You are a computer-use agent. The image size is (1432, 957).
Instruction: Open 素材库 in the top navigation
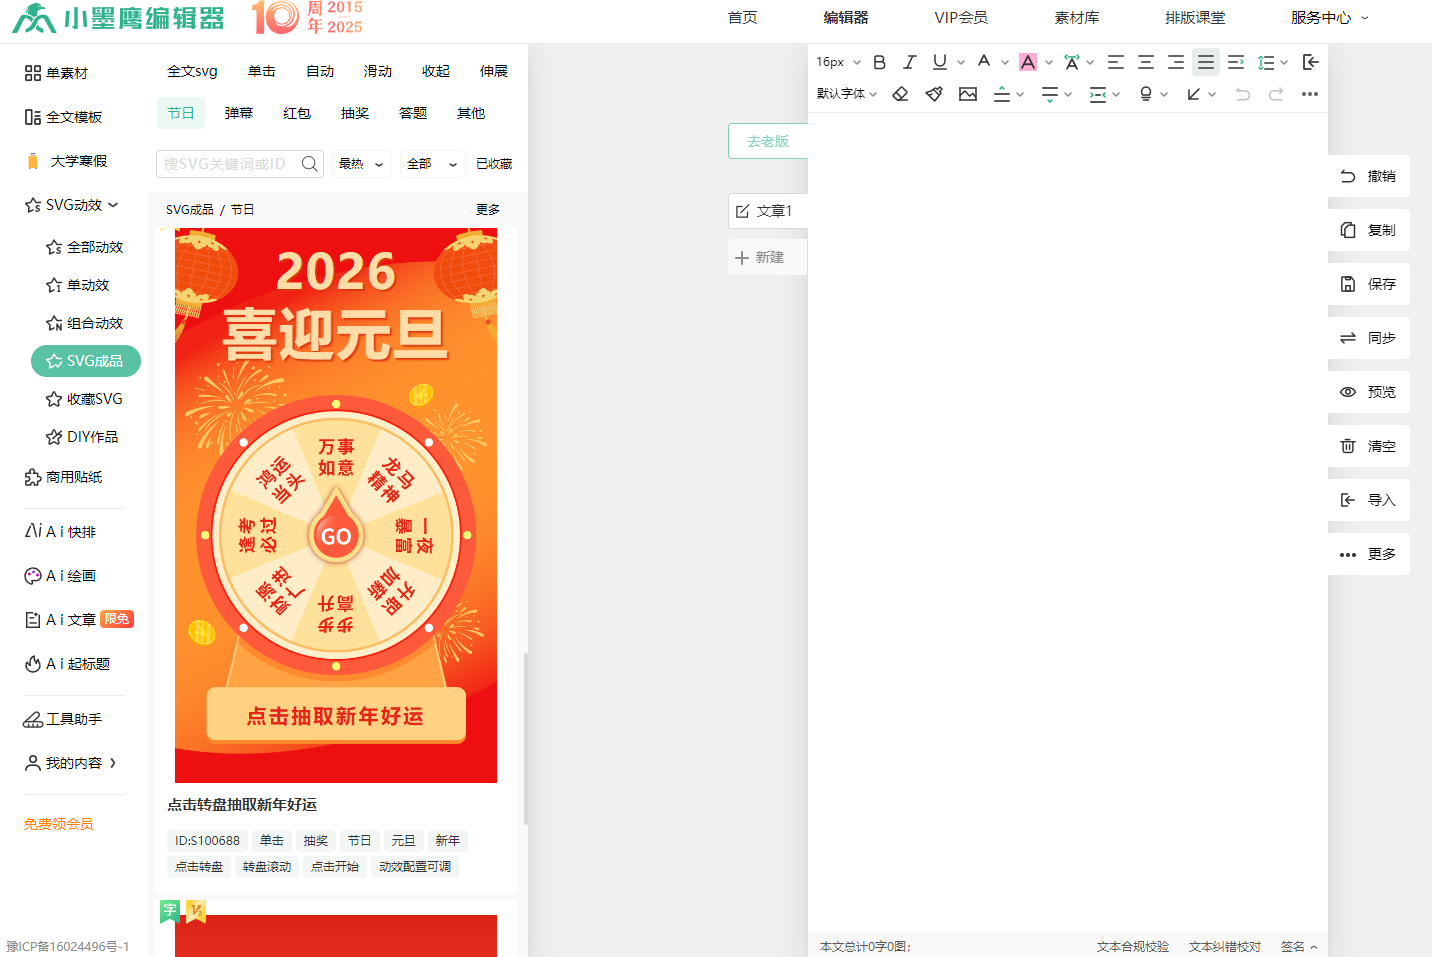tap(1076, 18)
